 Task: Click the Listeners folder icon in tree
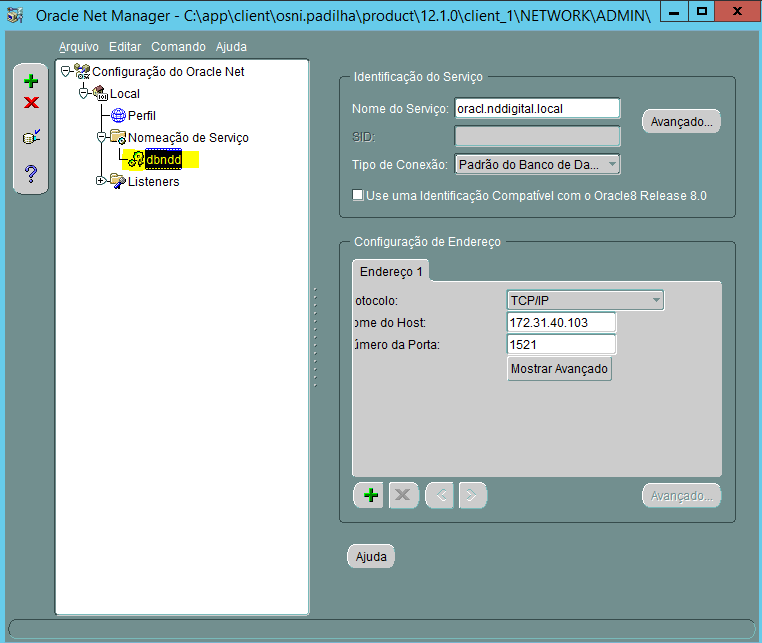(x=117, y=181)
